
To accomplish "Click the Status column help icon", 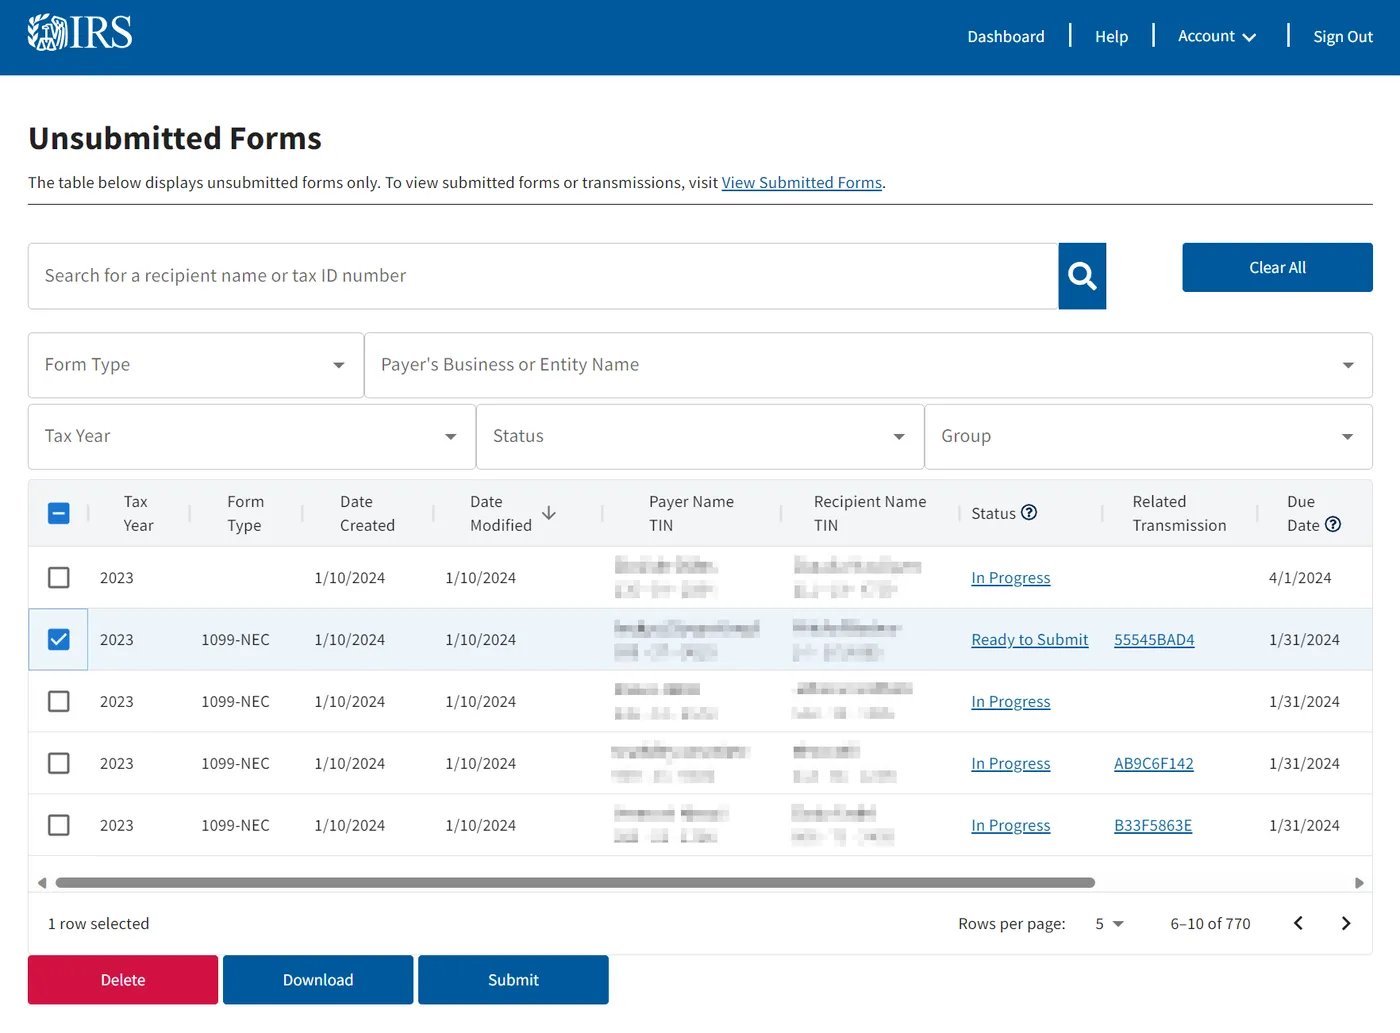I will point(1029,512).
